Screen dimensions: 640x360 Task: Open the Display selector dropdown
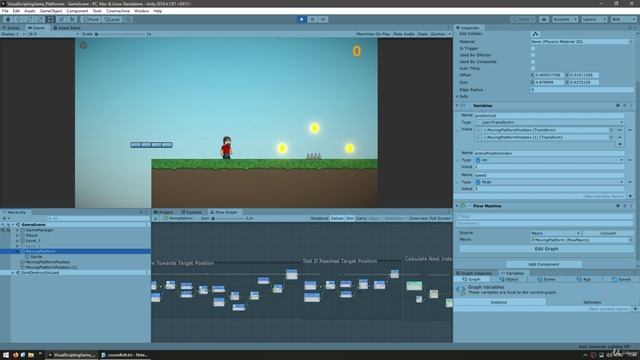click(13, 34)
